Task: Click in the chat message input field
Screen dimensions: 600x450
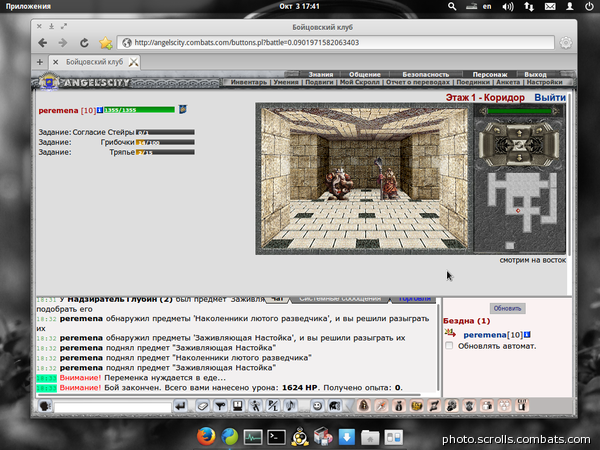Action: 112,406
